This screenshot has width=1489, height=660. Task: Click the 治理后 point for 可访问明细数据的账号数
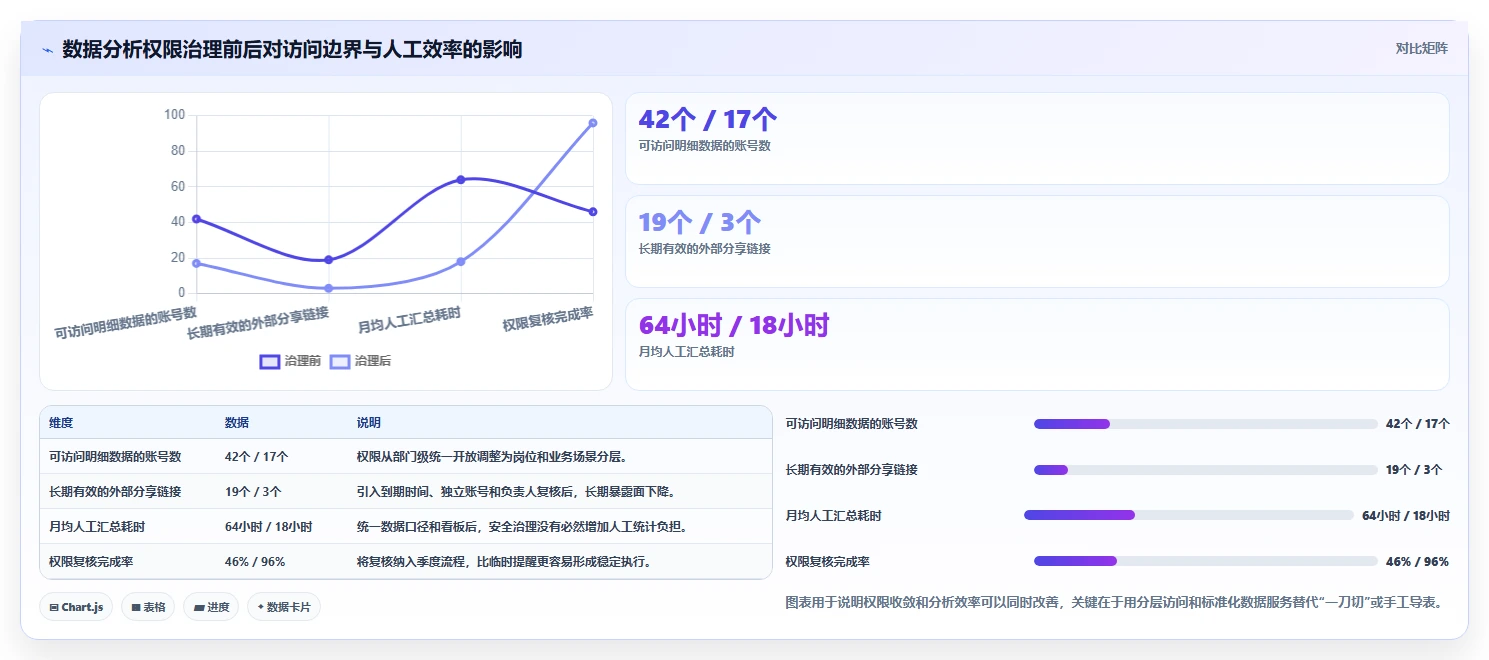point(197,263)
